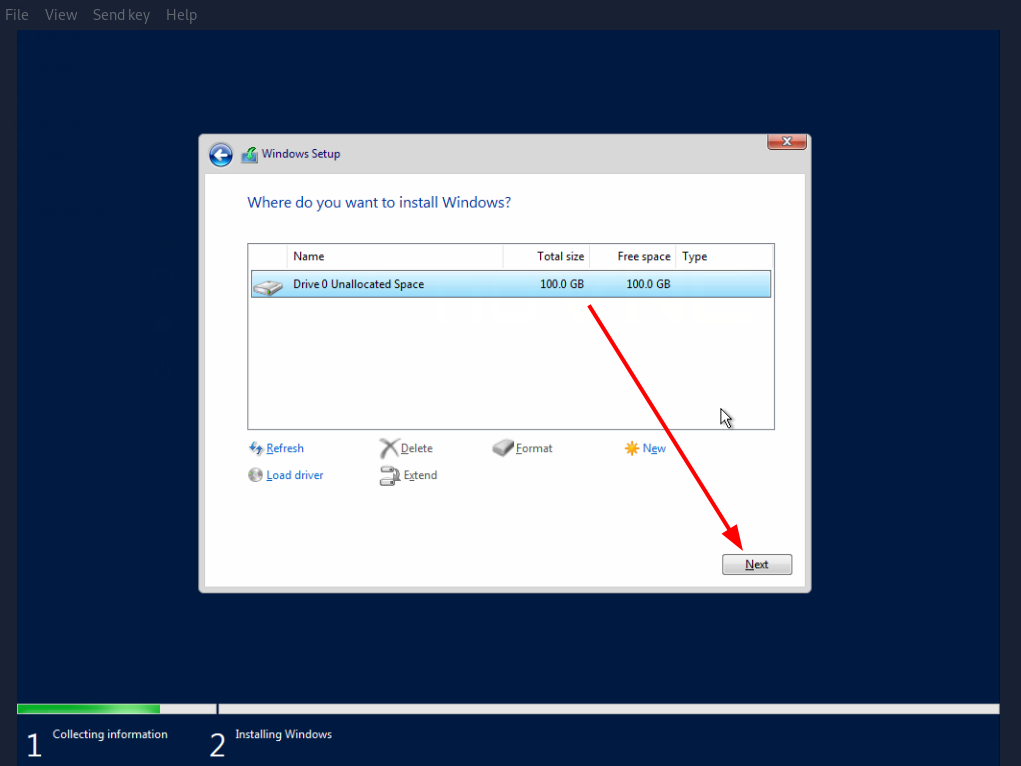Click the Refresh arrows icon
The height and width of the screenshot is (766, 1021).
[255, 448]
